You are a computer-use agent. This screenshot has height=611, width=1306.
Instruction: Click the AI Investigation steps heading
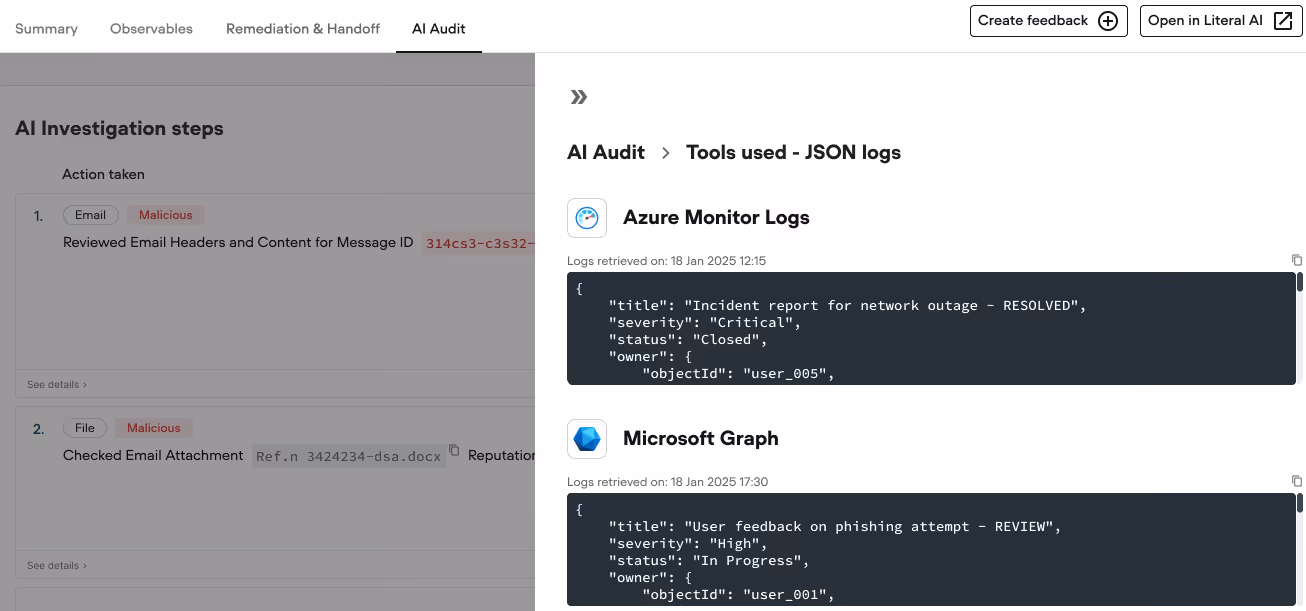point(119,129)
